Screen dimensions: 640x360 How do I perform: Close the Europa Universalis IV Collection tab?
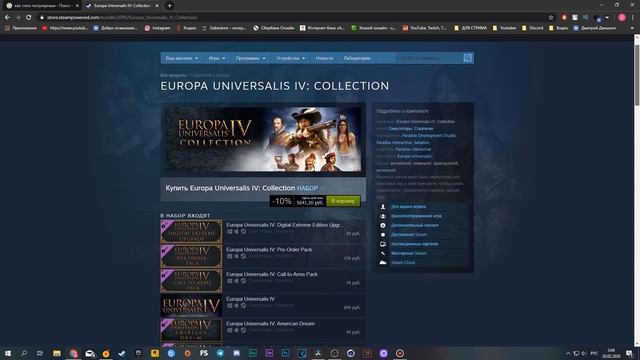pos(157,6)
